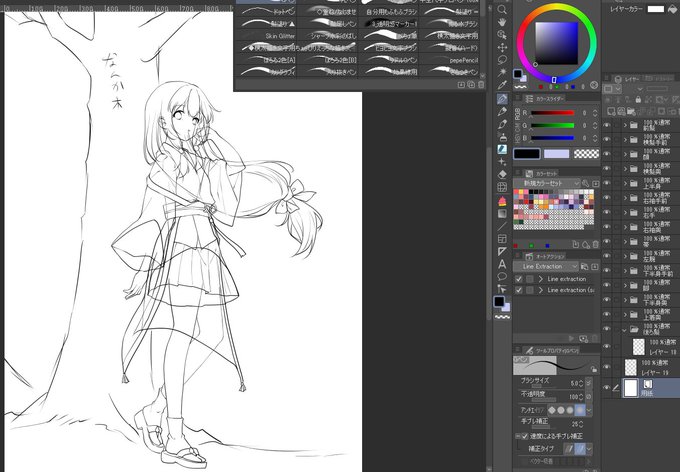The width and height of the screenshot is (680, 472).
Task: Open the レイヤー panel tab
Action: click(627, 79)
